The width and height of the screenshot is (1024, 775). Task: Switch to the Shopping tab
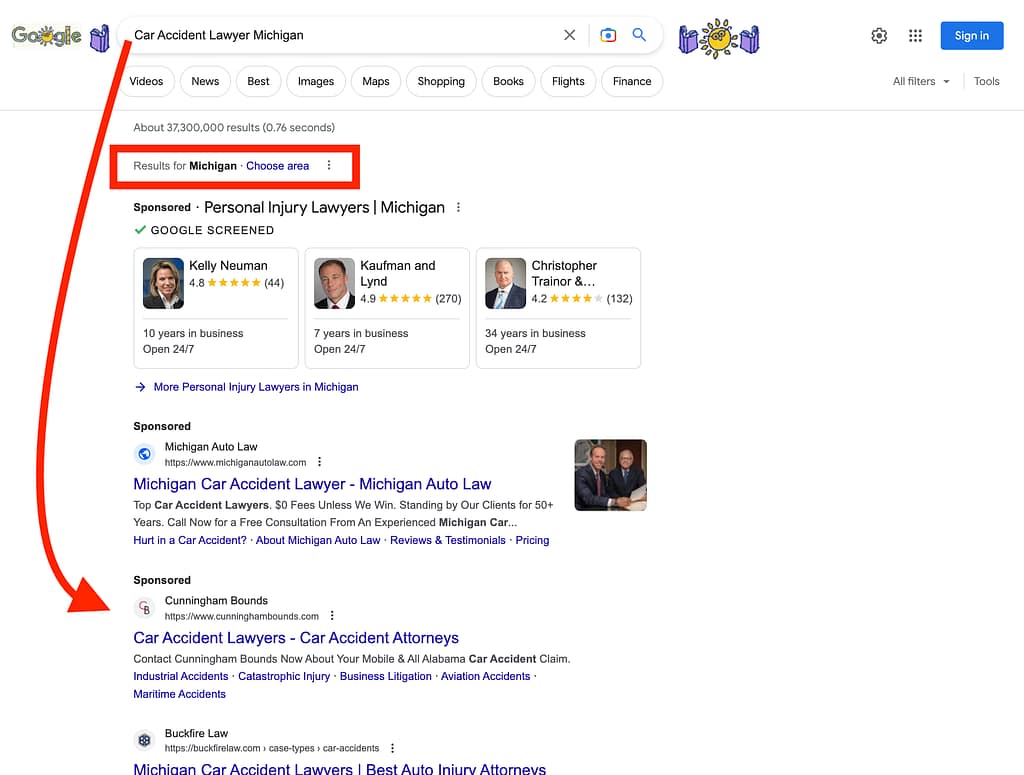tap(441, 81)
